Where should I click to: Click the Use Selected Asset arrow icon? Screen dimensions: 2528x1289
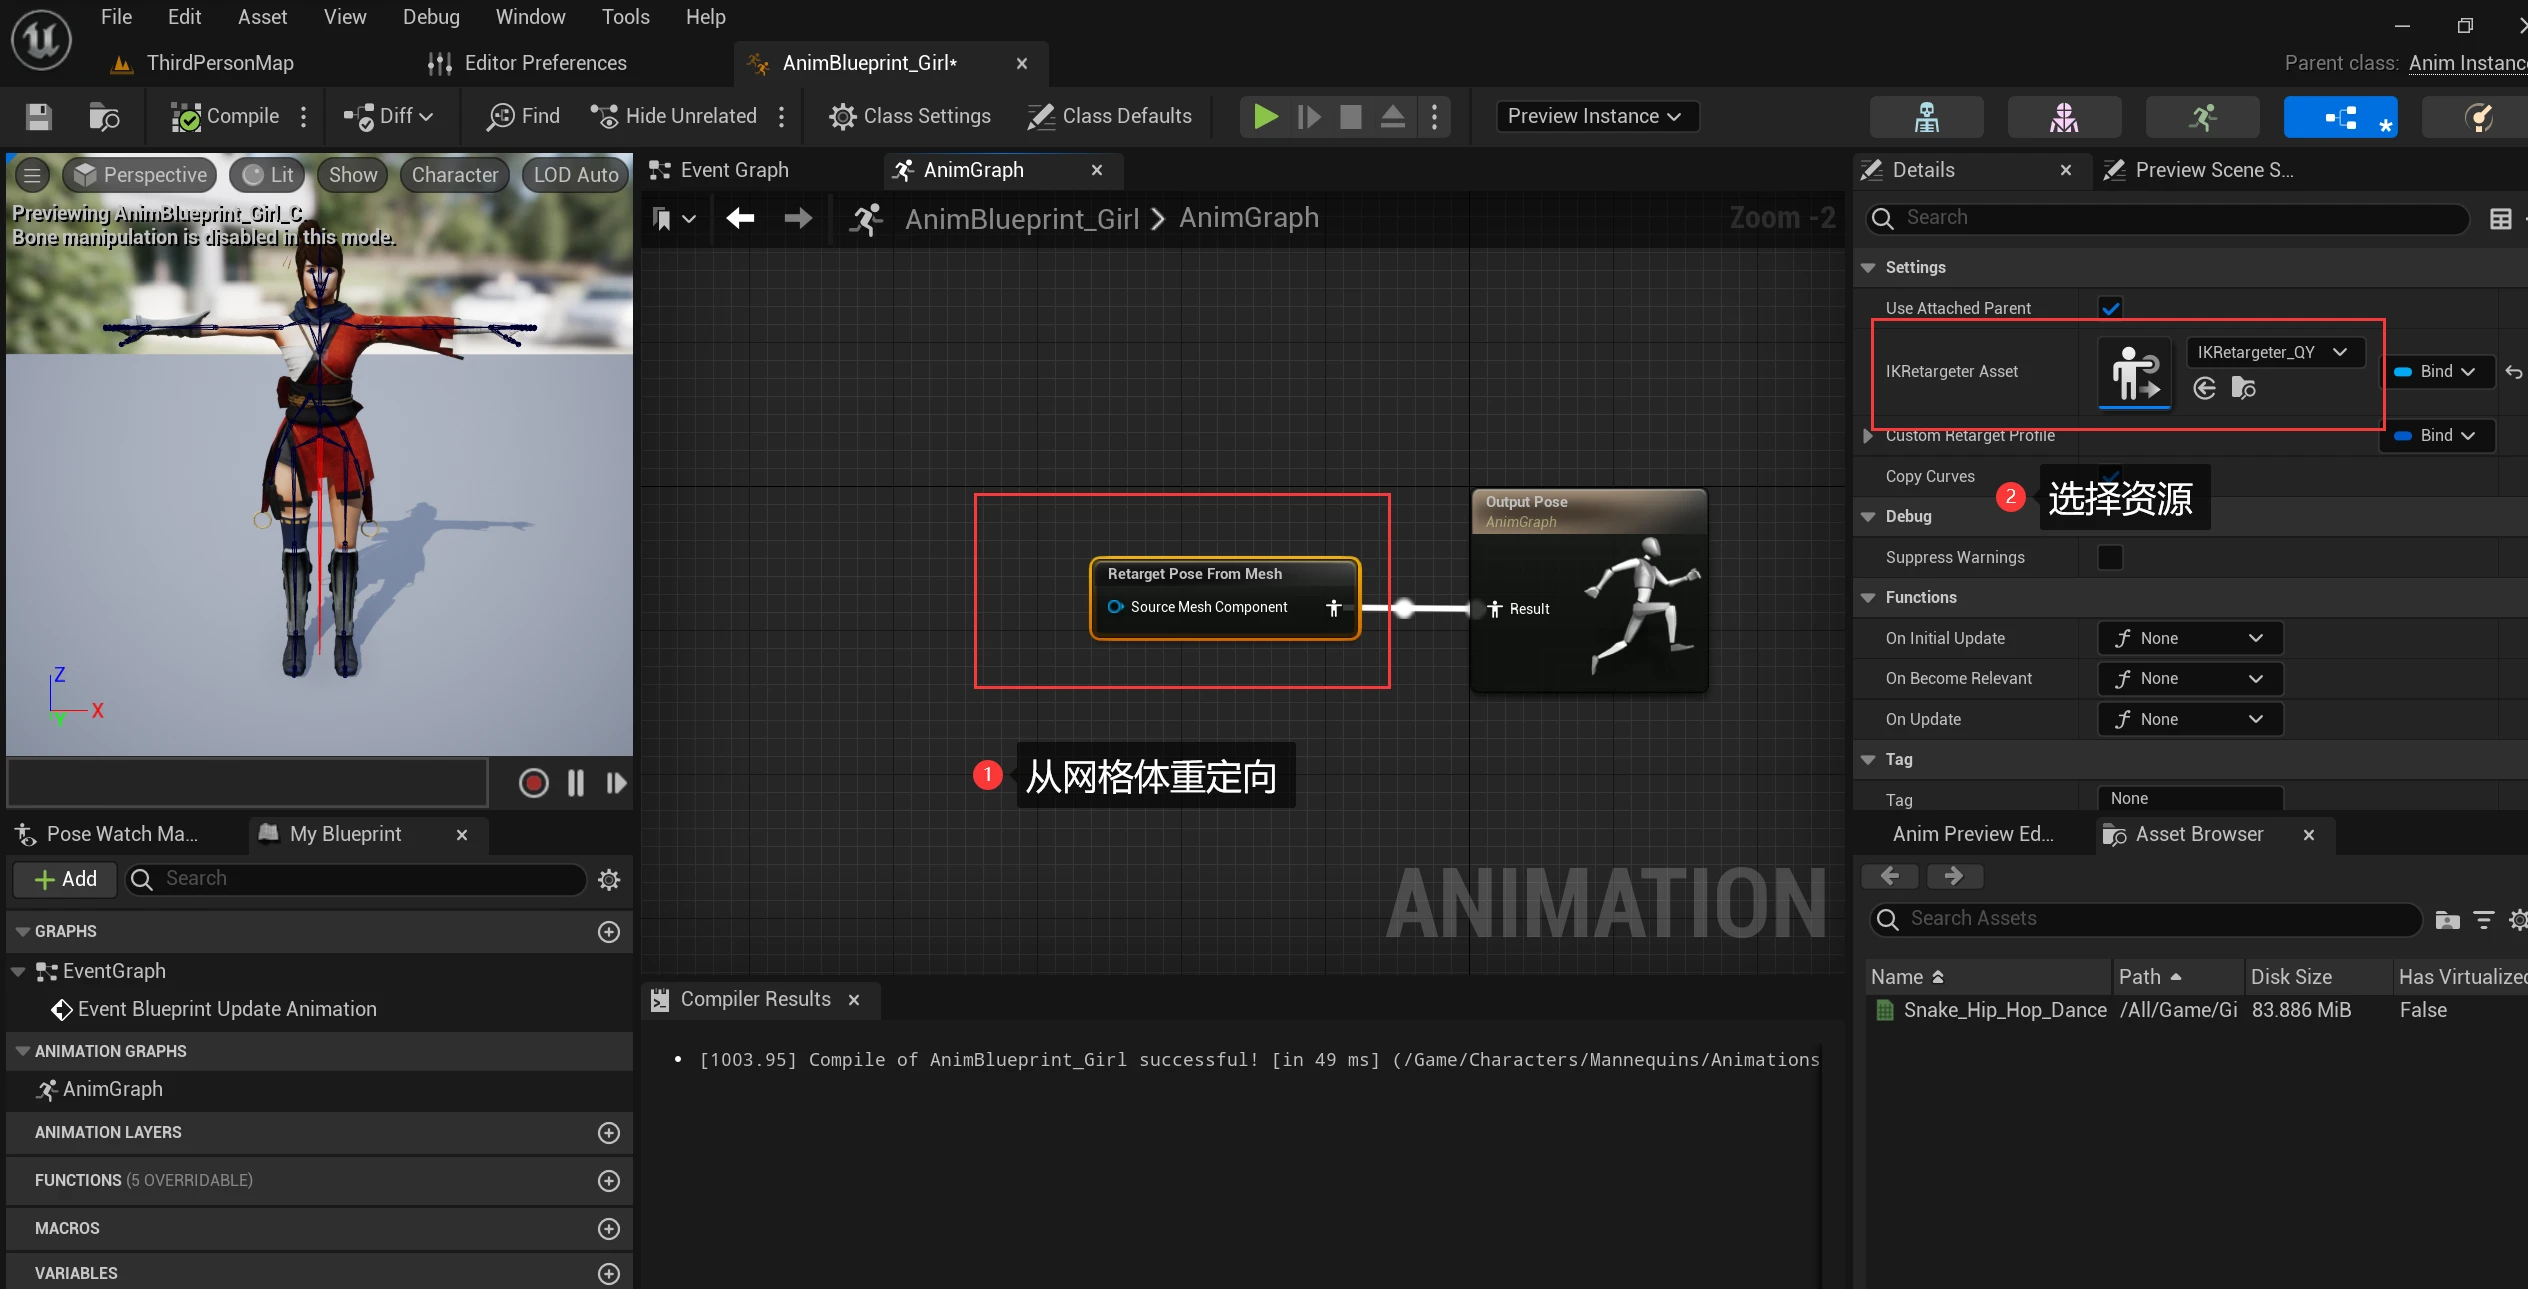click(x=2204, y=388)
